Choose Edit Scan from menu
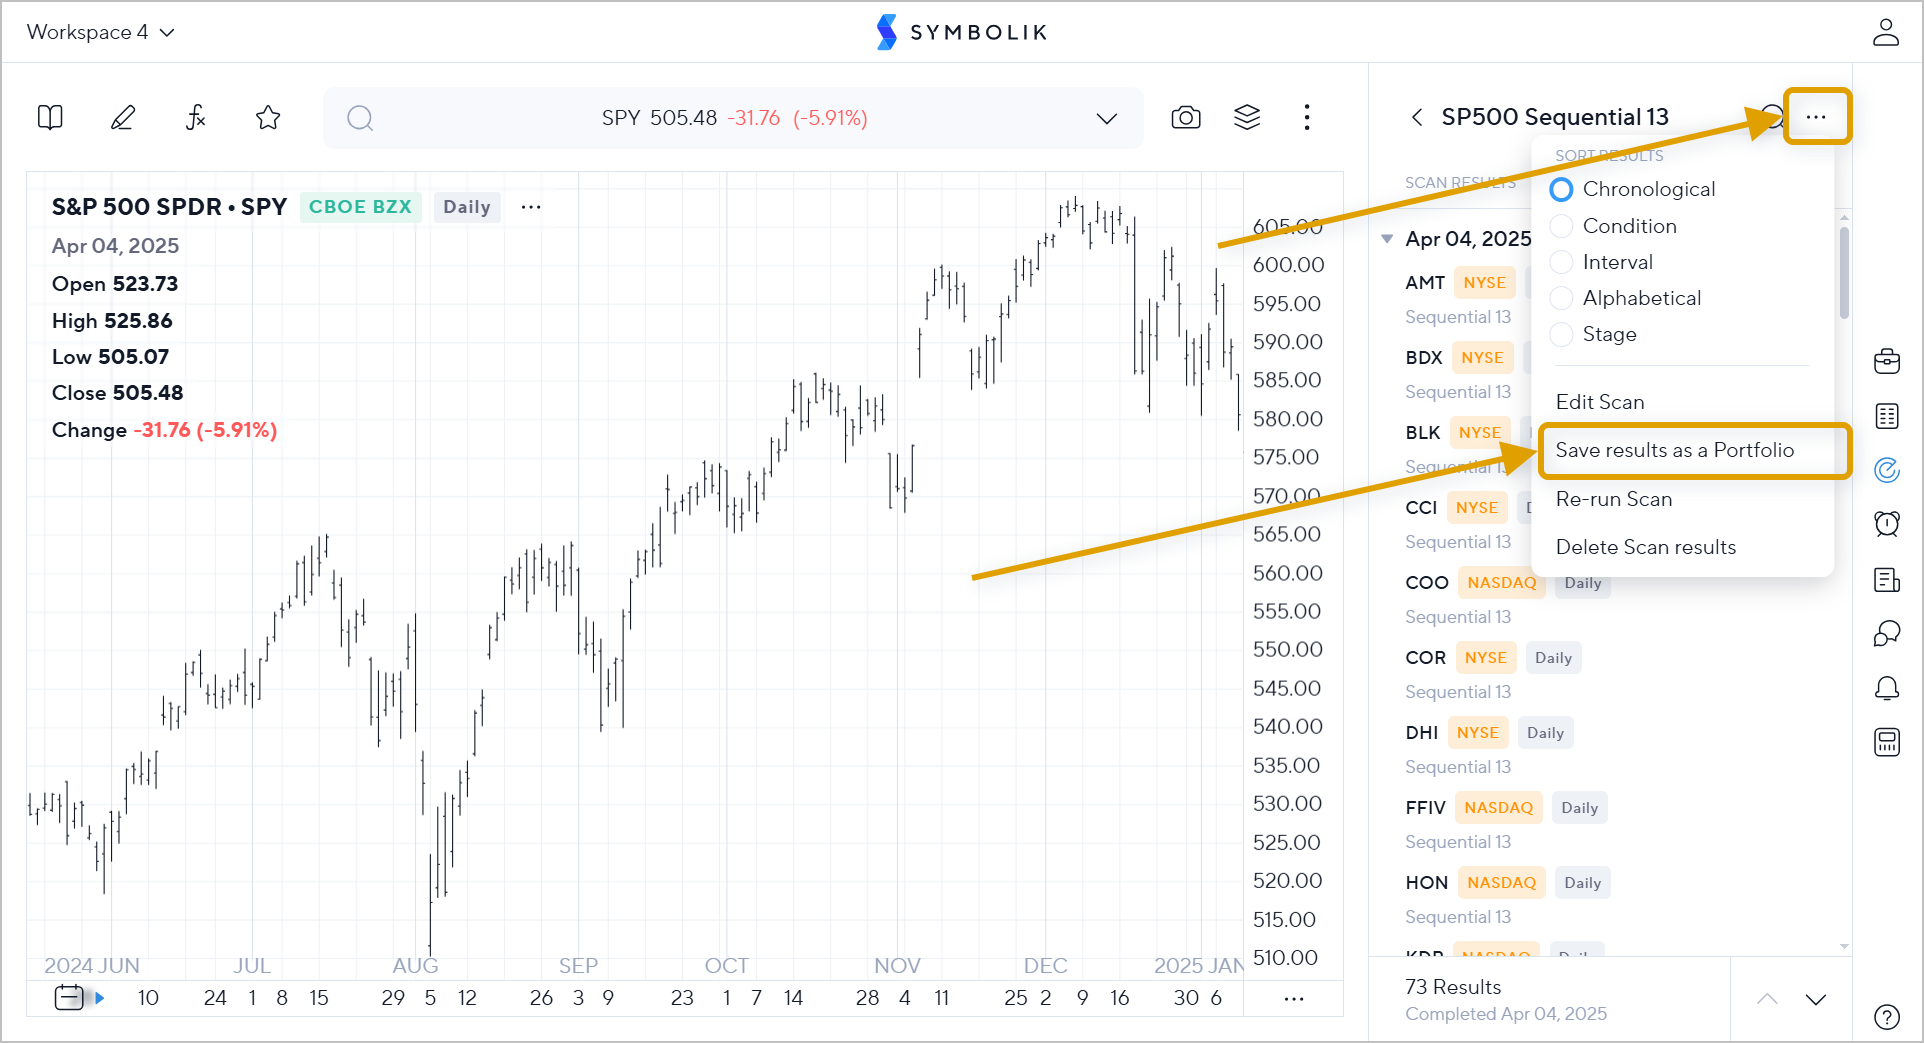The width and height of the screenshot is (1924, 1043). [1600, 402]
